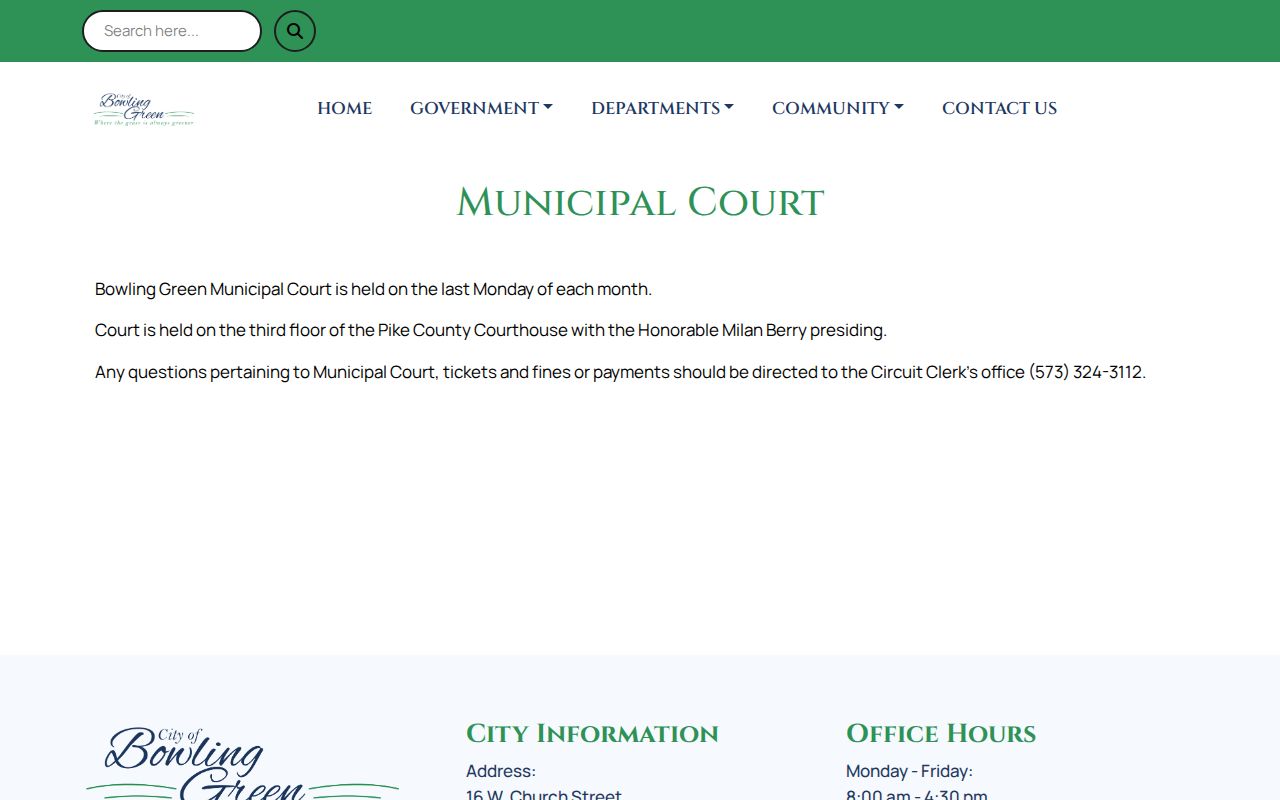This screenshot has height=800, width=1280.
Task: Focus the "Search here..." input field
Action: 172,31
